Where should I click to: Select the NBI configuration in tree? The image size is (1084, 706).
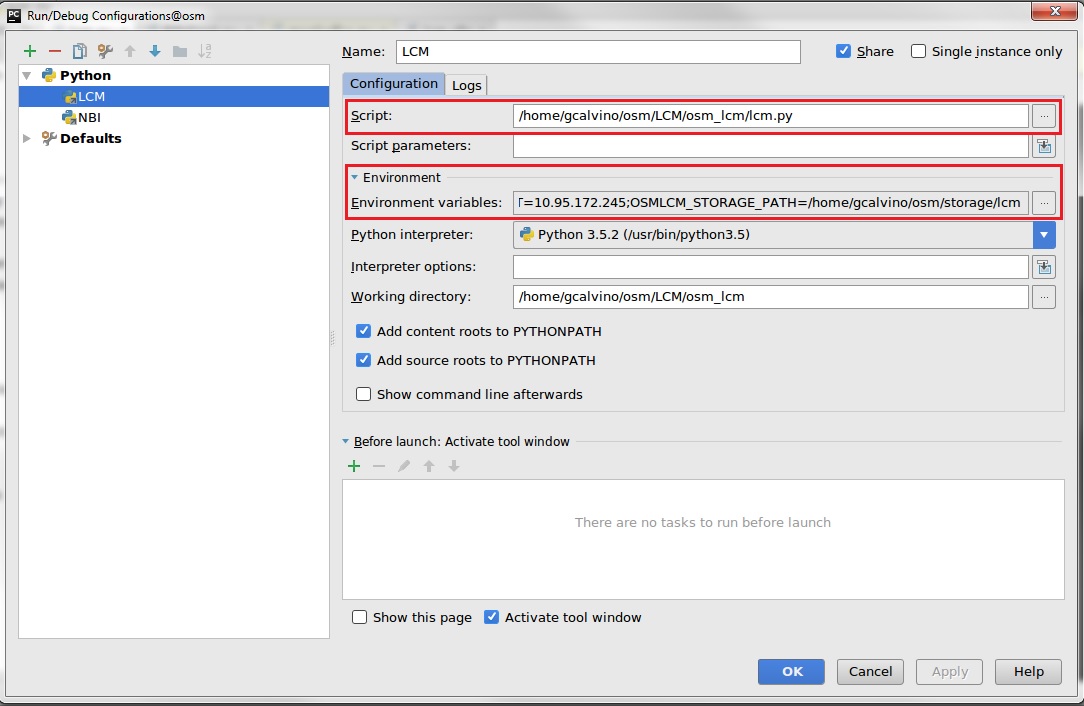[x=89, y=117]
